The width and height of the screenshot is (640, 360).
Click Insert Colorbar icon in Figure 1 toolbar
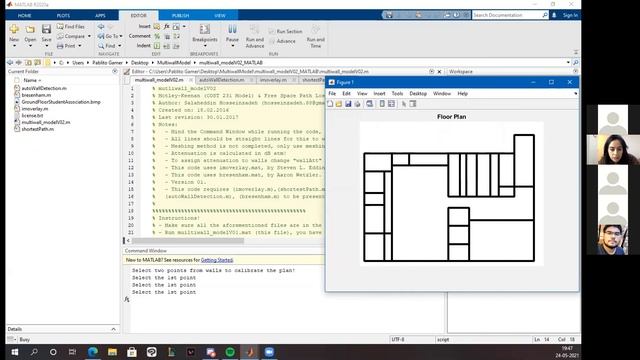[x=382, y=104]
